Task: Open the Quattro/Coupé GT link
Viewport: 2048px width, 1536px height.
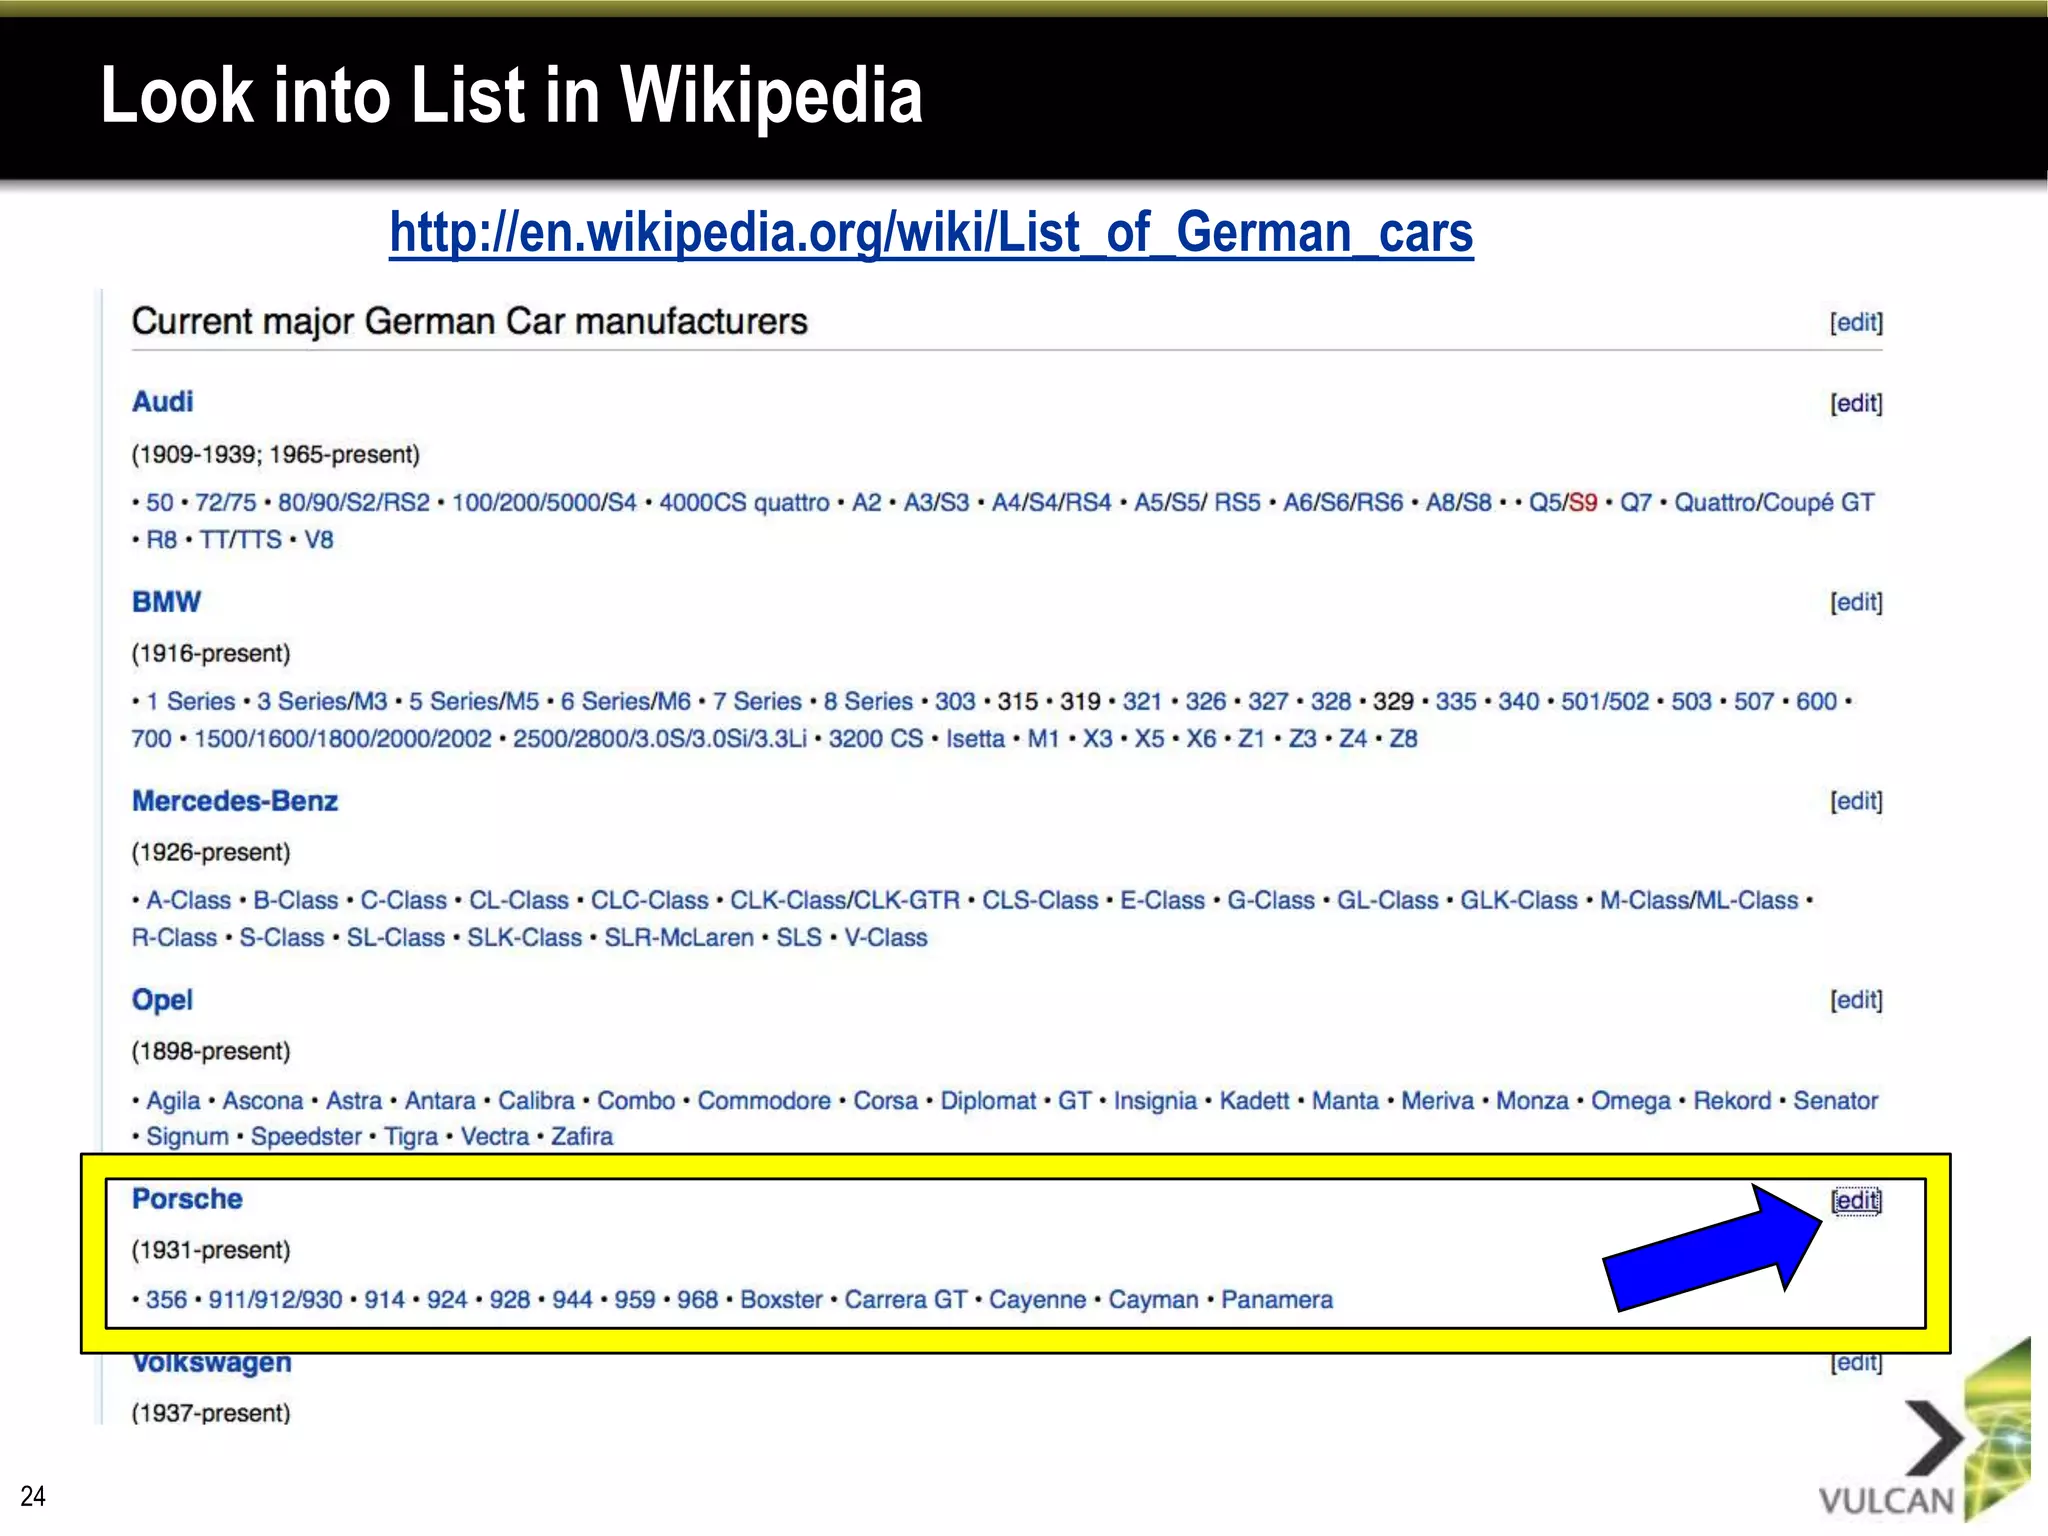Action: (1774, 502)
